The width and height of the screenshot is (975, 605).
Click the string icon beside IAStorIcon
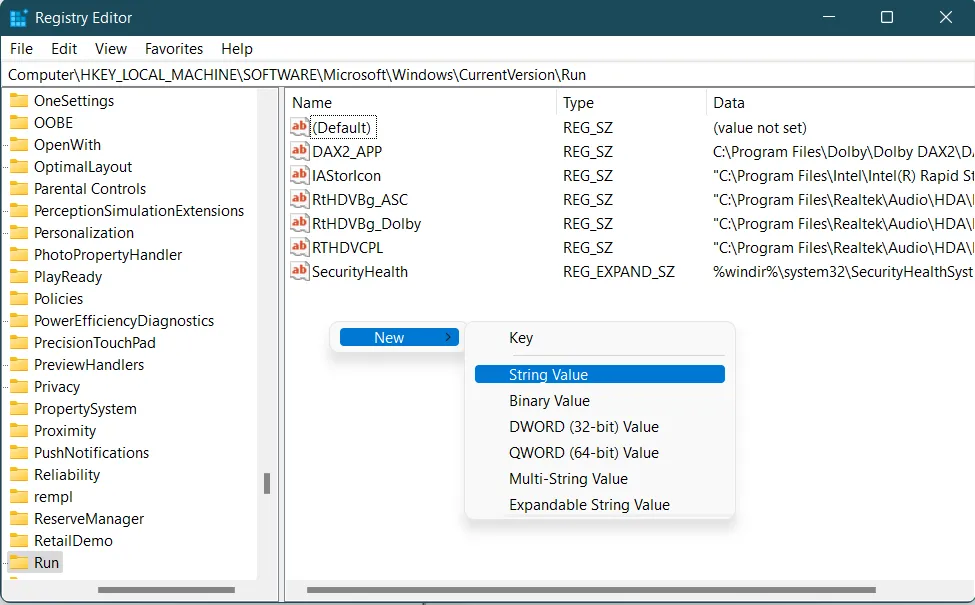[299, 175]
